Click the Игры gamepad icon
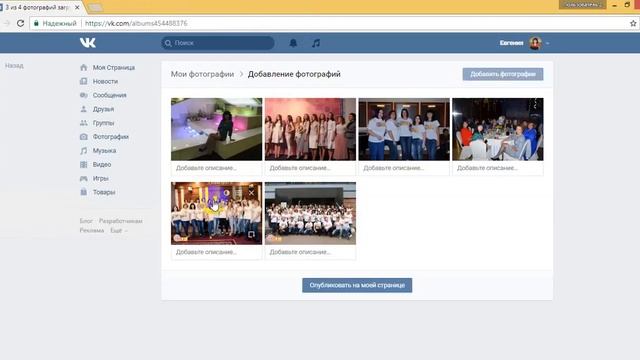This screenshot has height=360, width=640. click(84, 178)
